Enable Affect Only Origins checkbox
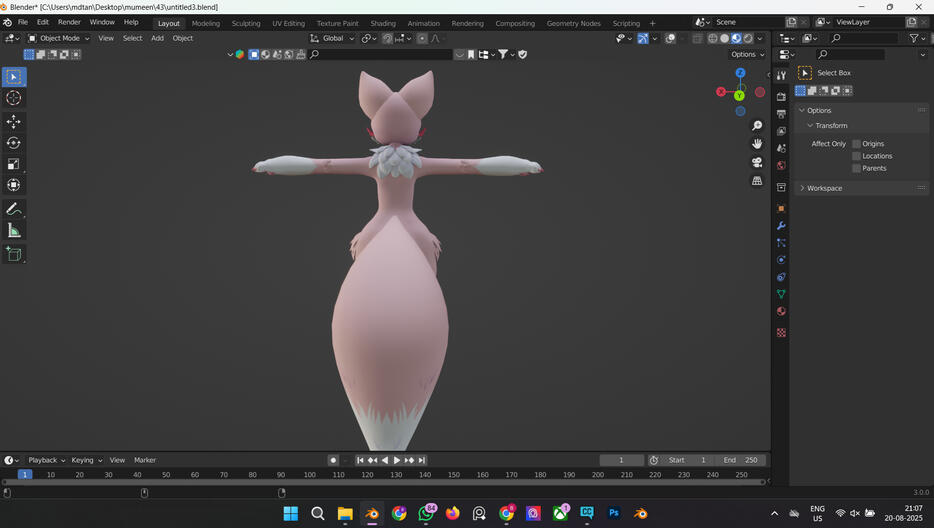Viewport: 934px width, 528px height. [x=857, y=144]
